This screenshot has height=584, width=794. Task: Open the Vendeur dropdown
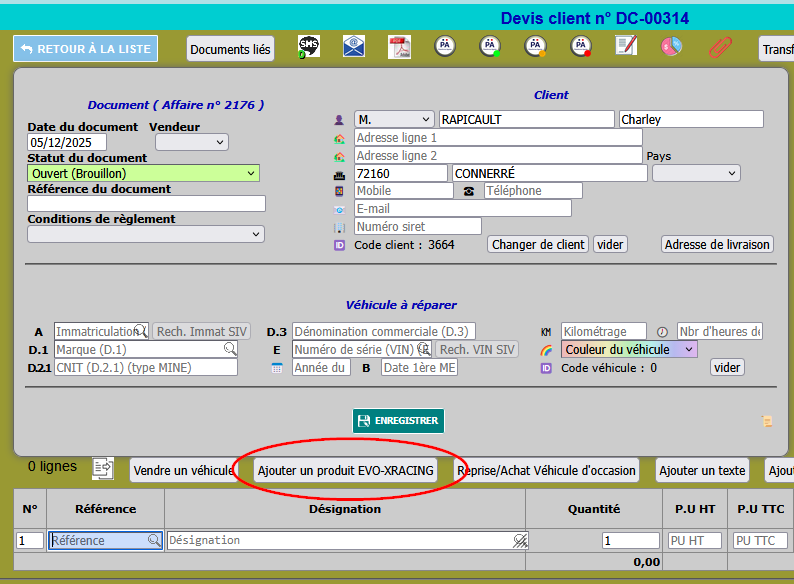pos(192,142)
